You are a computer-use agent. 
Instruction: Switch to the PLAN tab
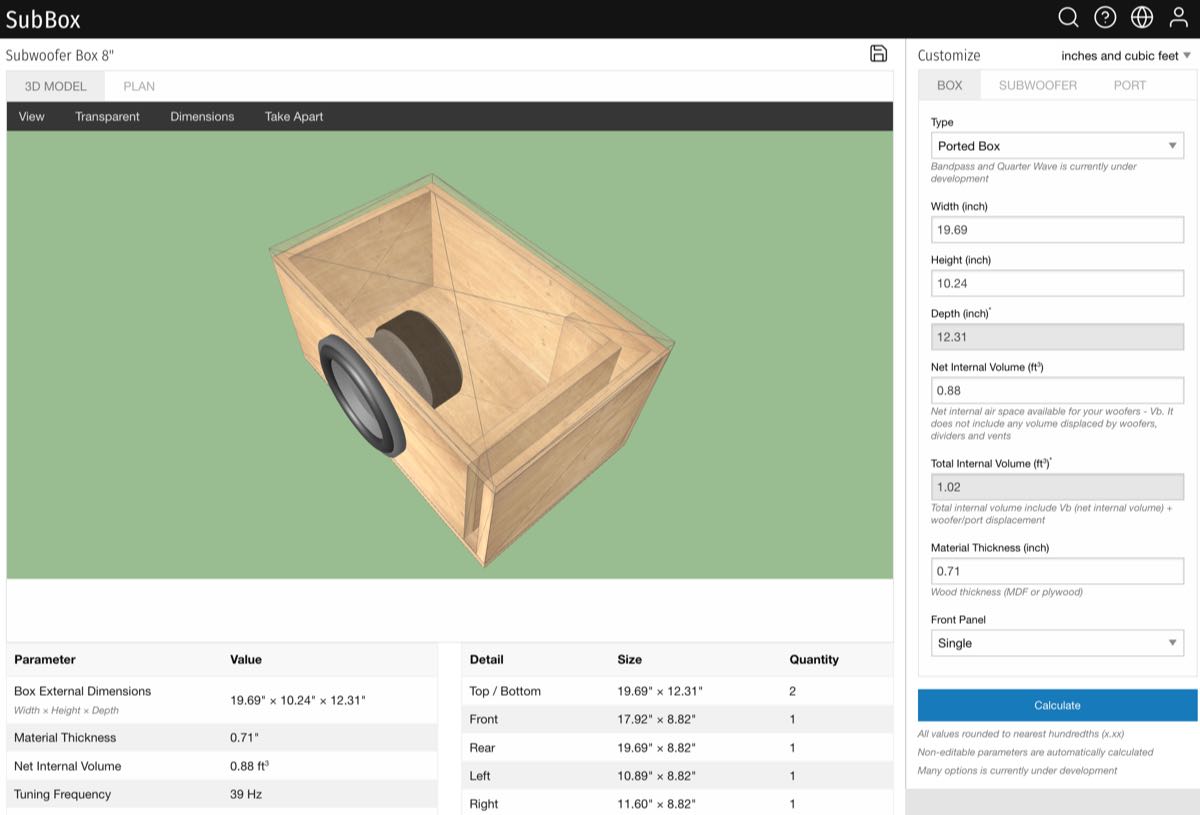139,86
